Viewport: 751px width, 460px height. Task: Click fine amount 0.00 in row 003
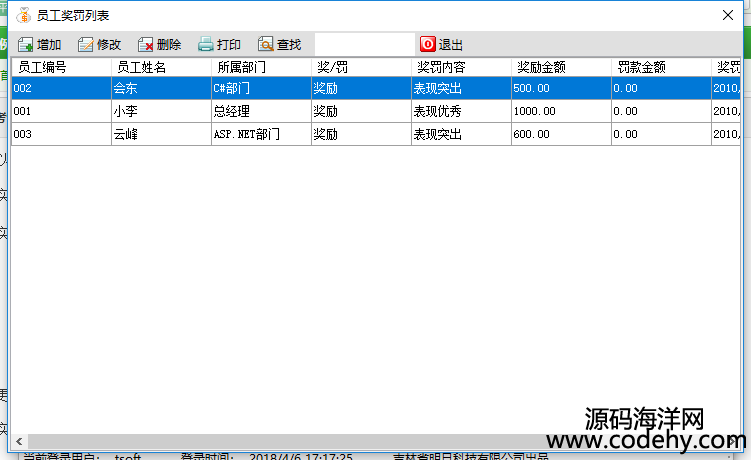pyautogui.click(x=661, y=134)
